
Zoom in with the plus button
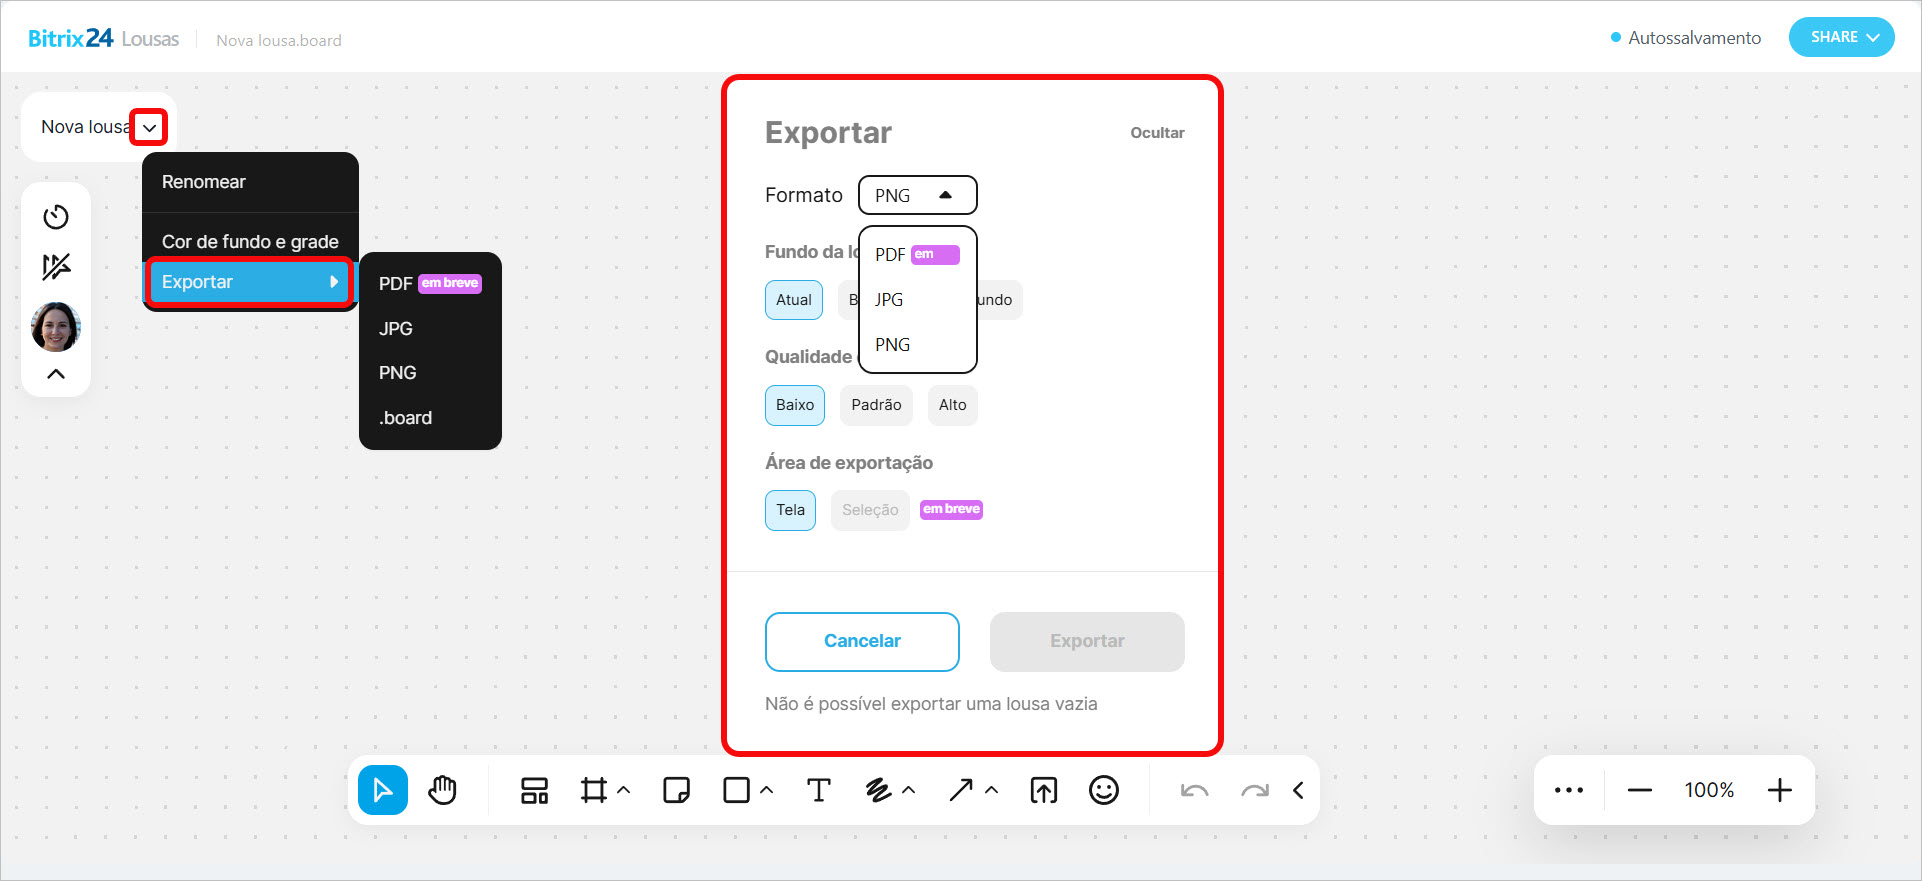click(1779, 790)
